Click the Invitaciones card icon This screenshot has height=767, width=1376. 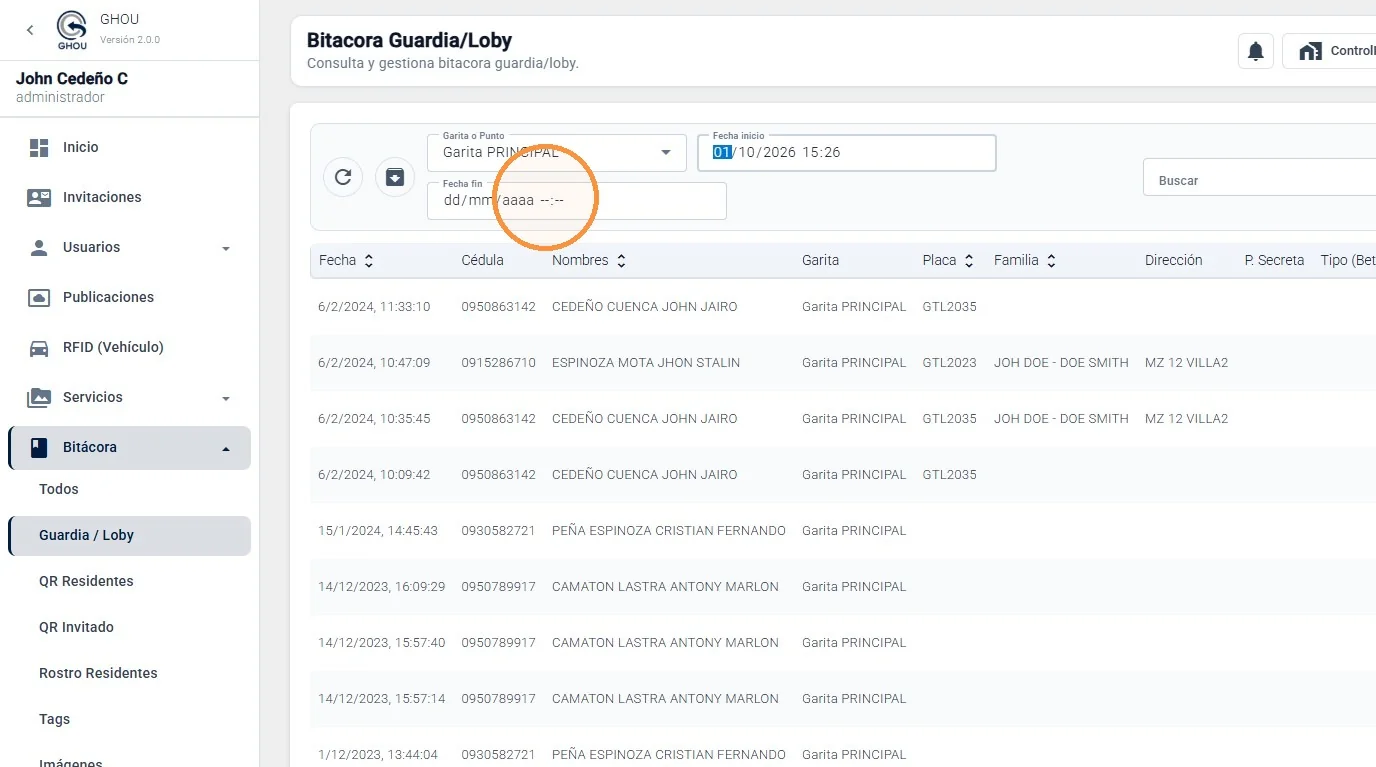(x=39, y=197)
